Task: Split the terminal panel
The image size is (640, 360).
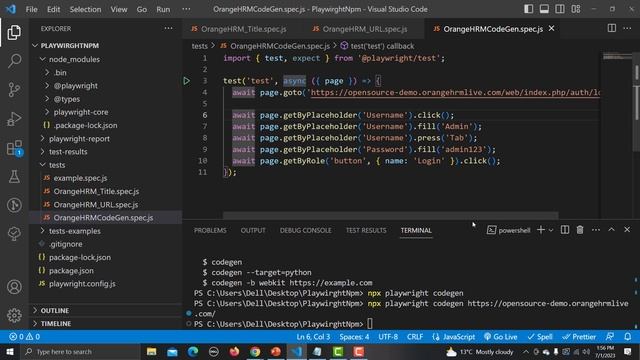Action: pyautogui.click(x=564, y=230)
